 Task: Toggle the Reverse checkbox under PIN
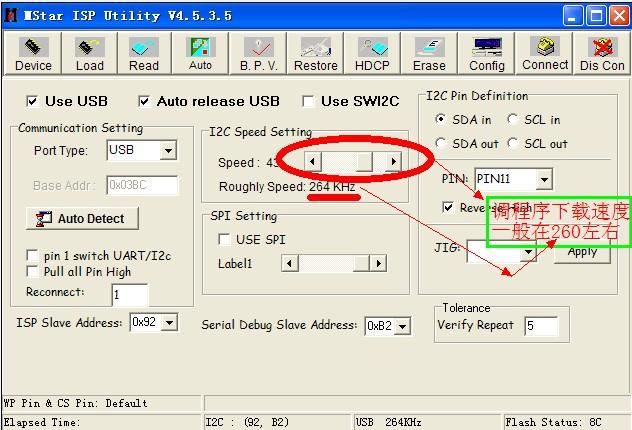[x=448, y=207]
